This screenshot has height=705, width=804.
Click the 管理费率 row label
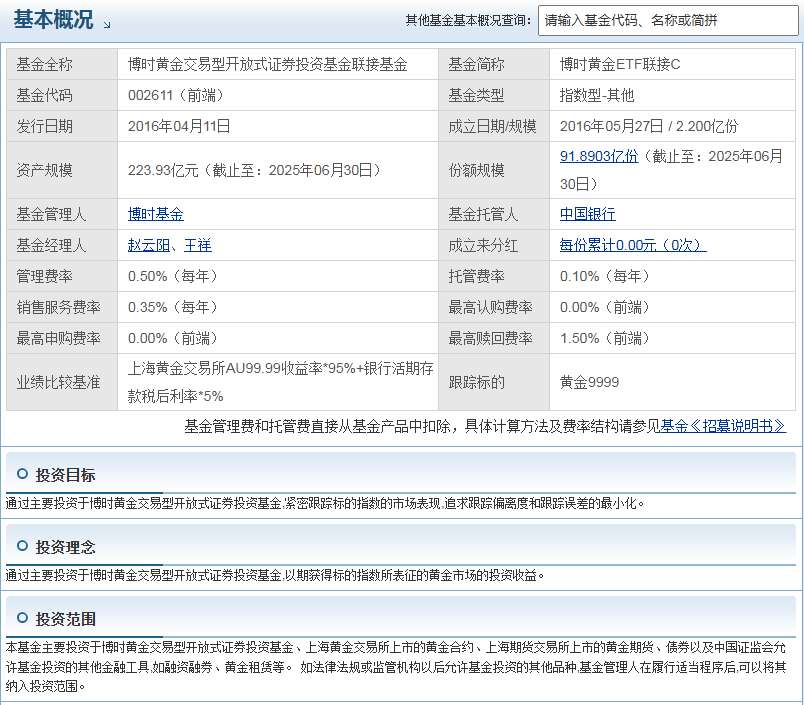pos(45,277)
